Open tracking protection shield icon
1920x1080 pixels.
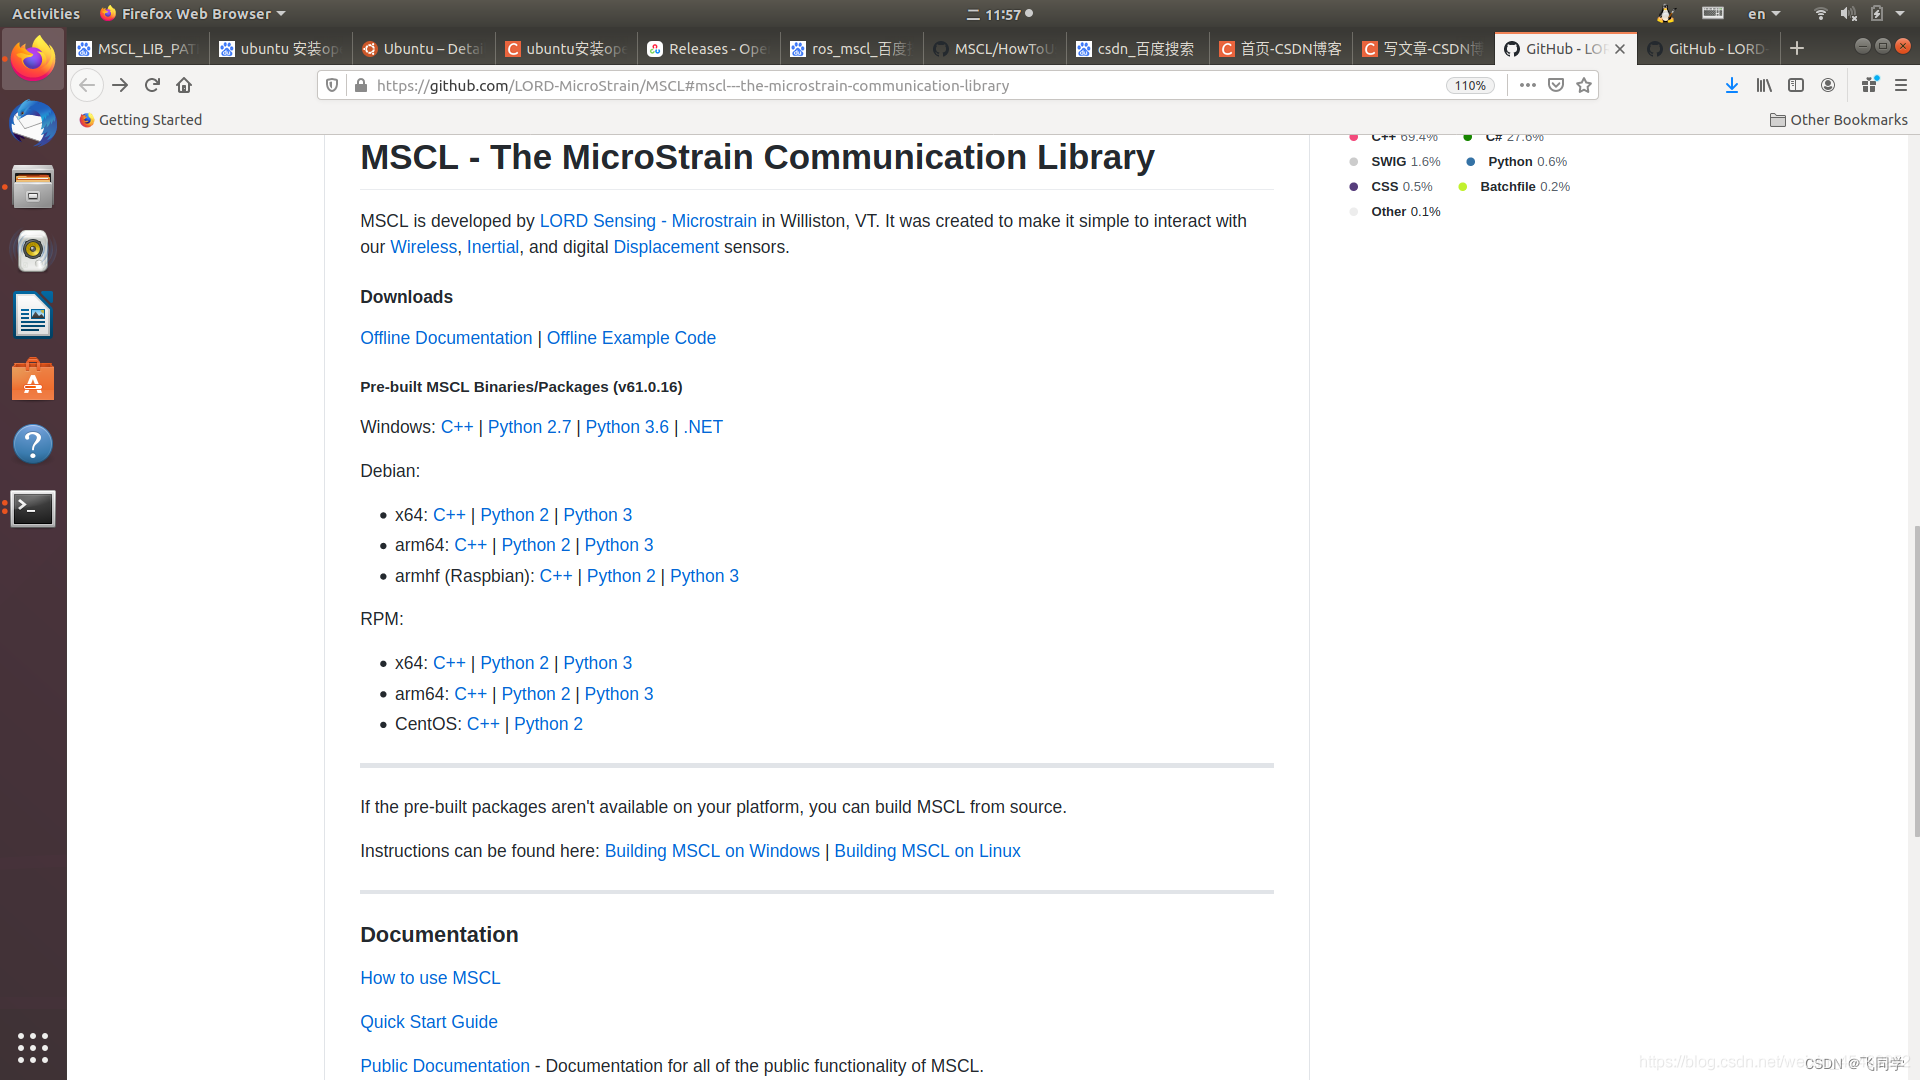coord(333,85)
